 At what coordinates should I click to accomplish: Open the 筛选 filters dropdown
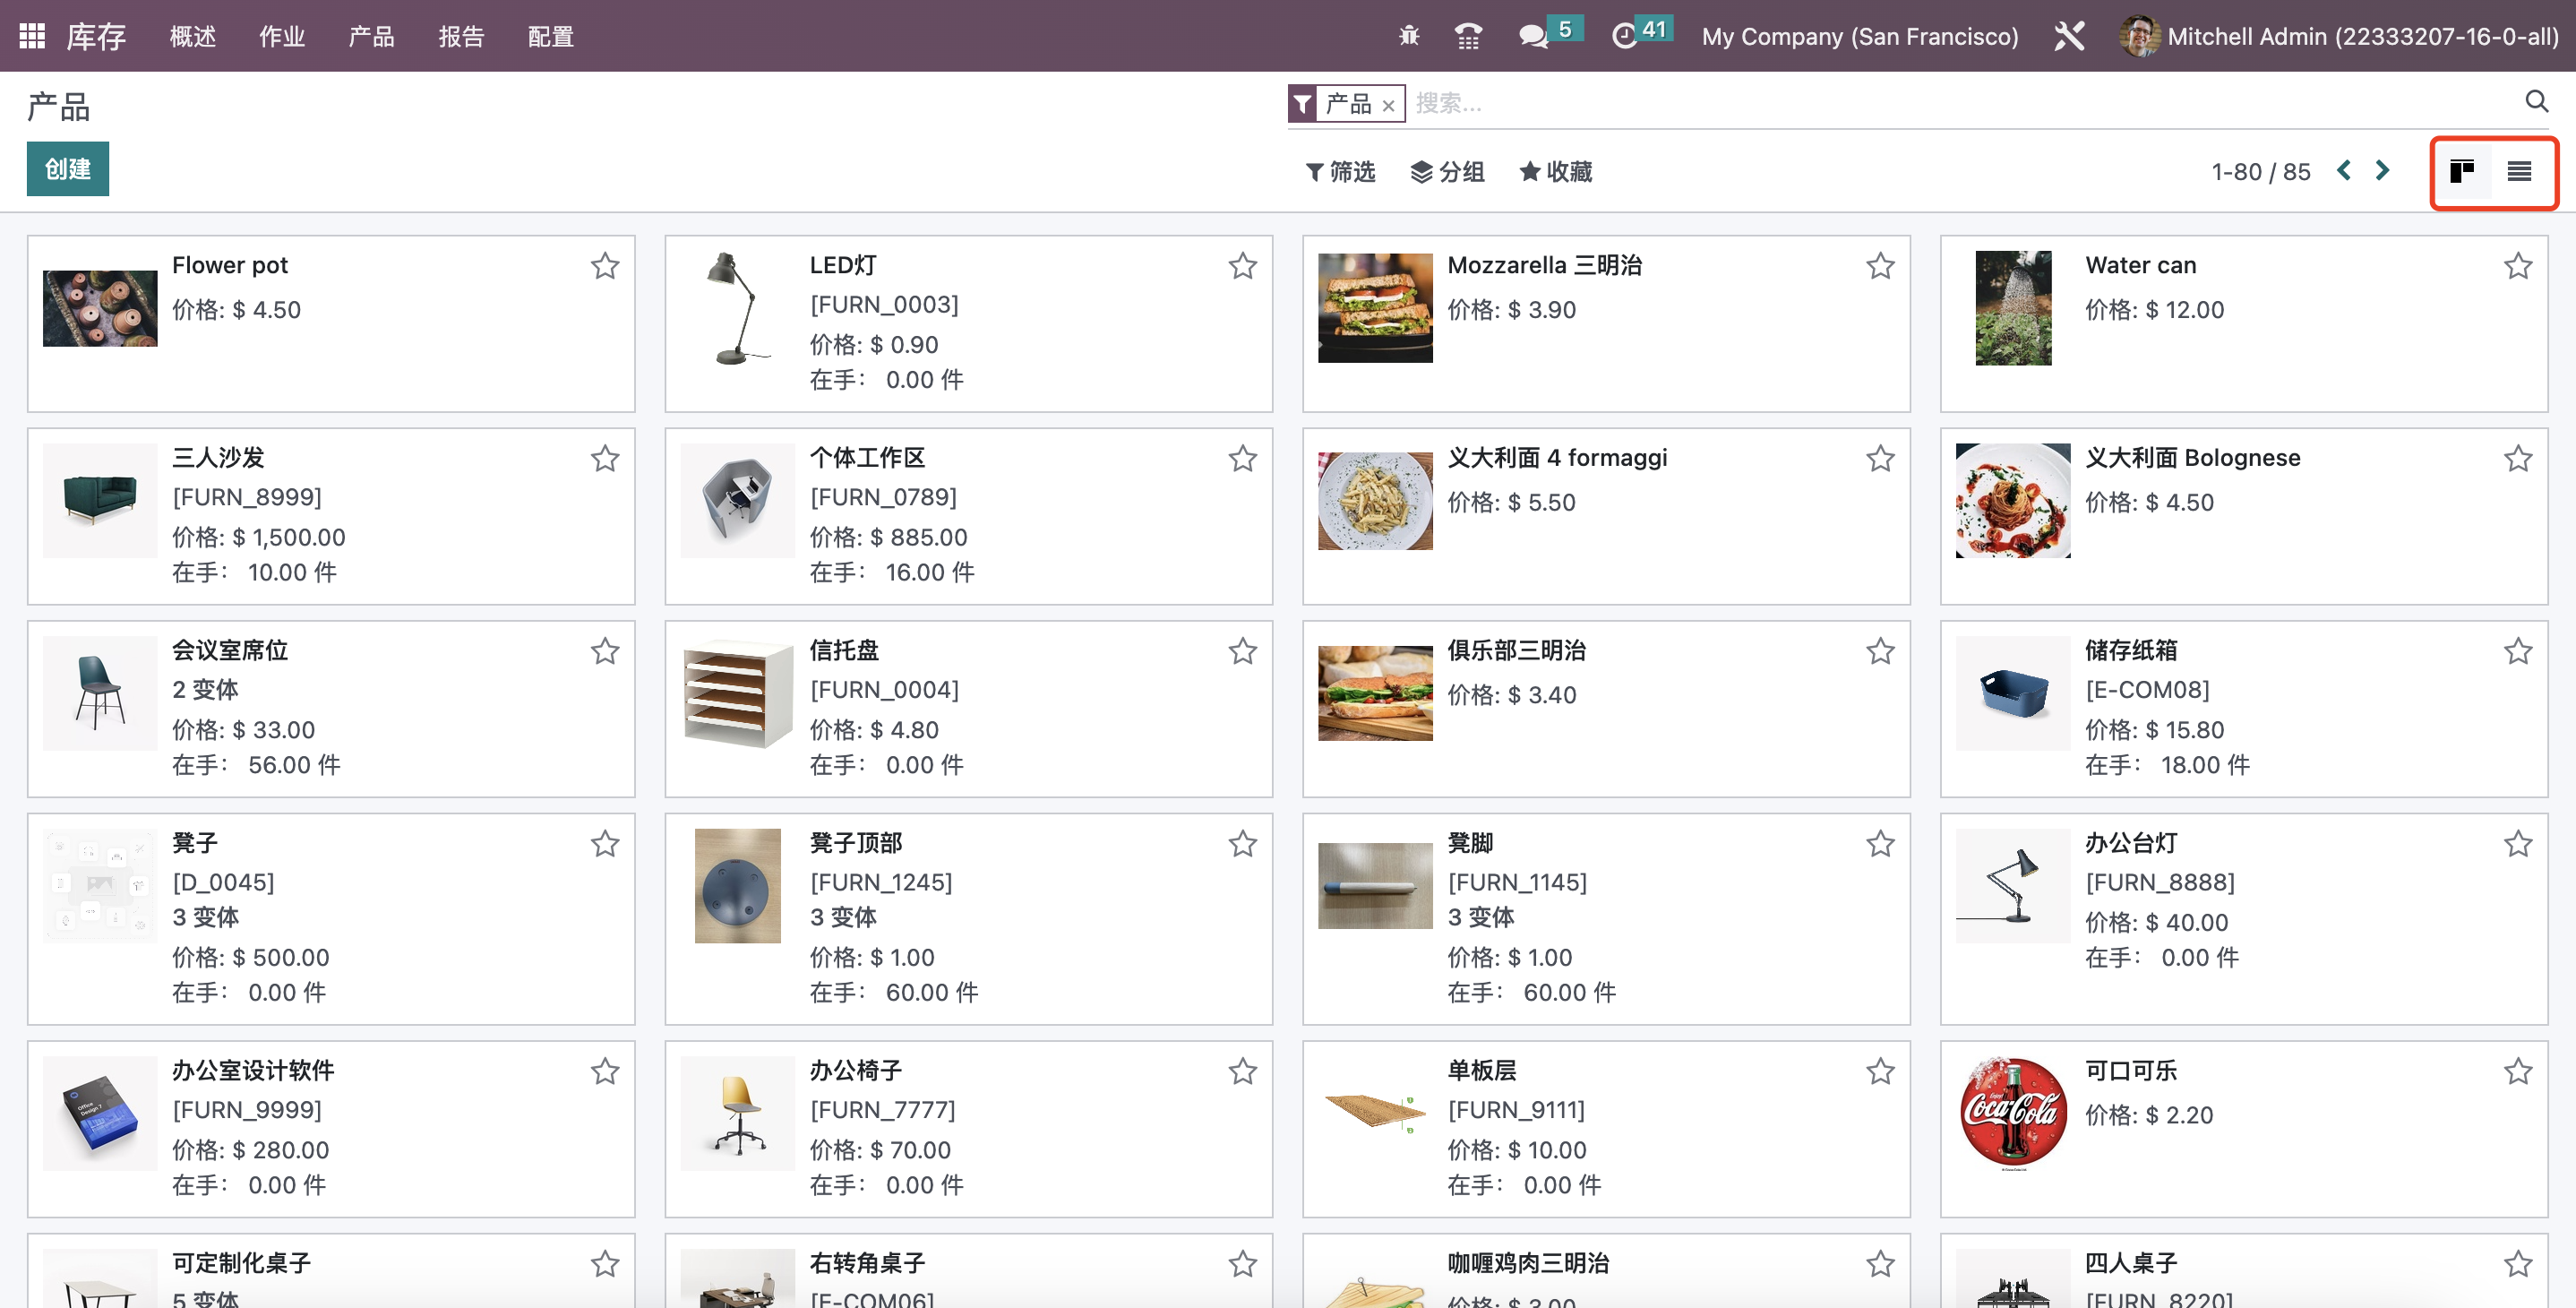coord(1341,172)
